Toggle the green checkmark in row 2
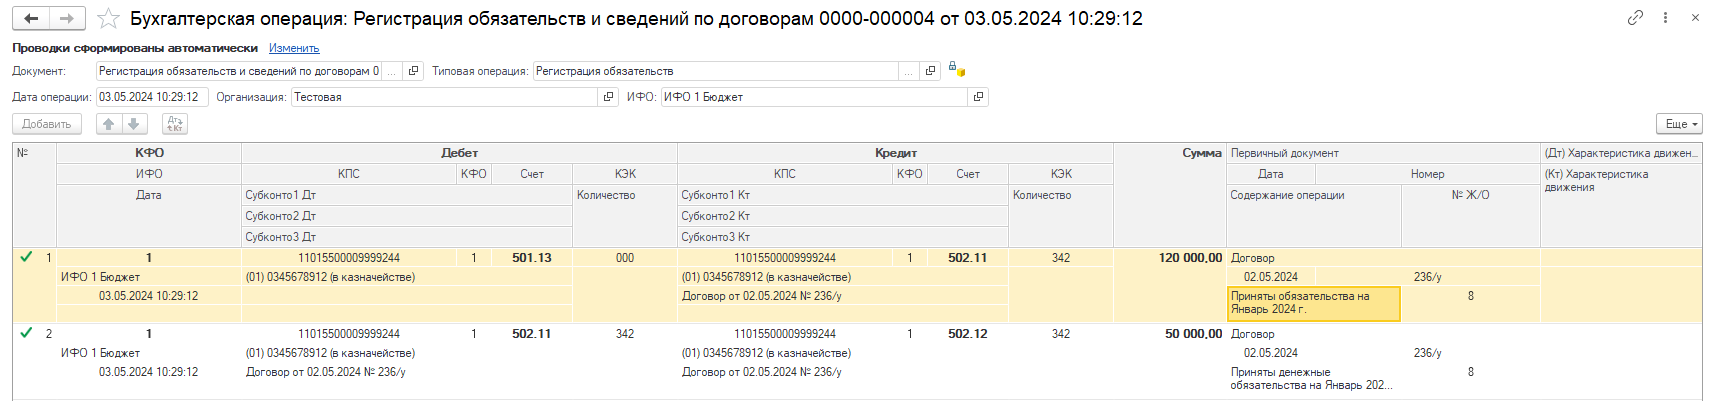1709x401 pixels. pos(26,333)
